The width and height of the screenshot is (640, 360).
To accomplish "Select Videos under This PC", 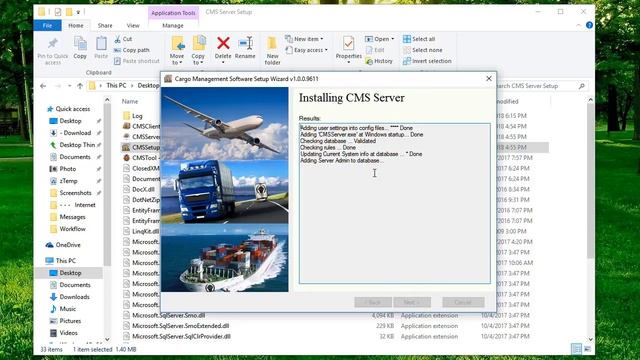I will coord(69,333).
